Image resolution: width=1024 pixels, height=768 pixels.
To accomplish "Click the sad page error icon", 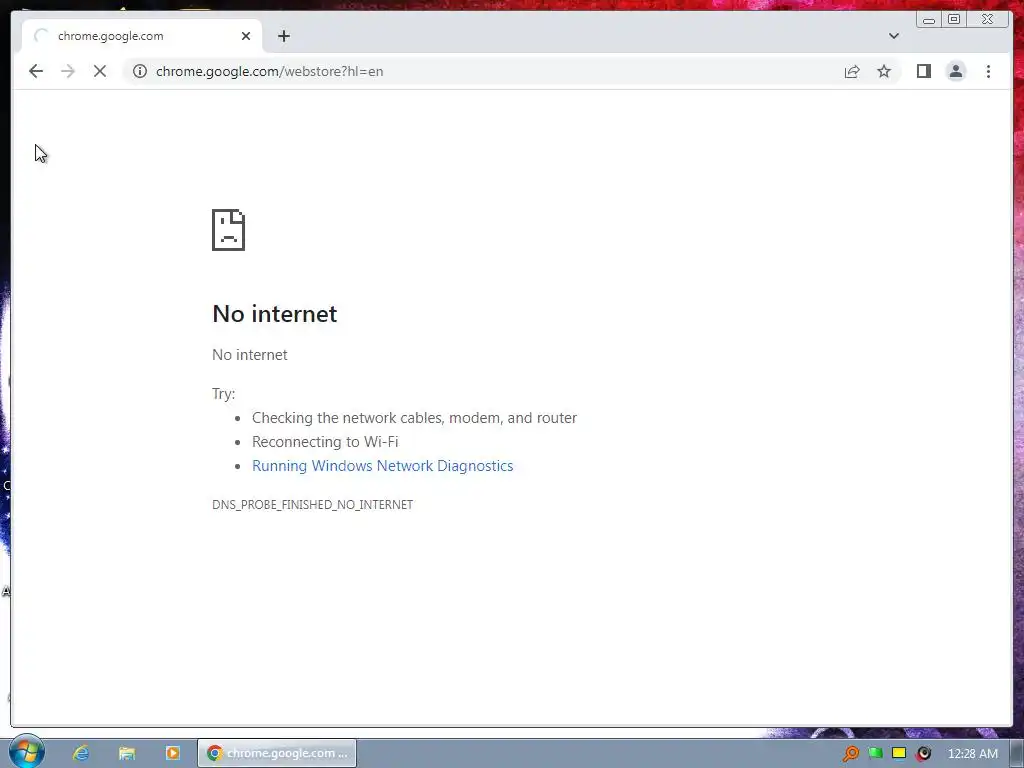I will click(x=229, y=230).
